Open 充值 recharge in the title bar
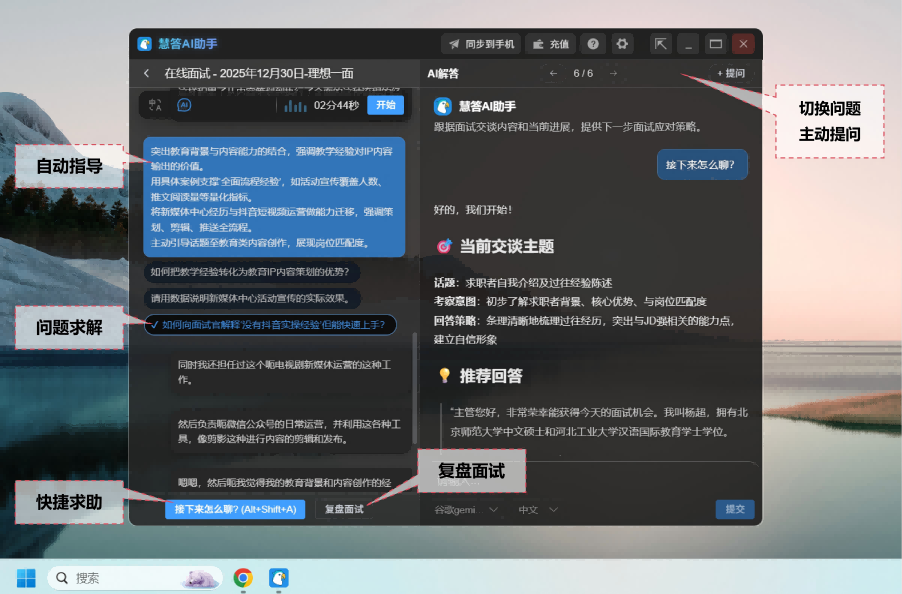This screenshot has width=902, height=594. [550, 44]
